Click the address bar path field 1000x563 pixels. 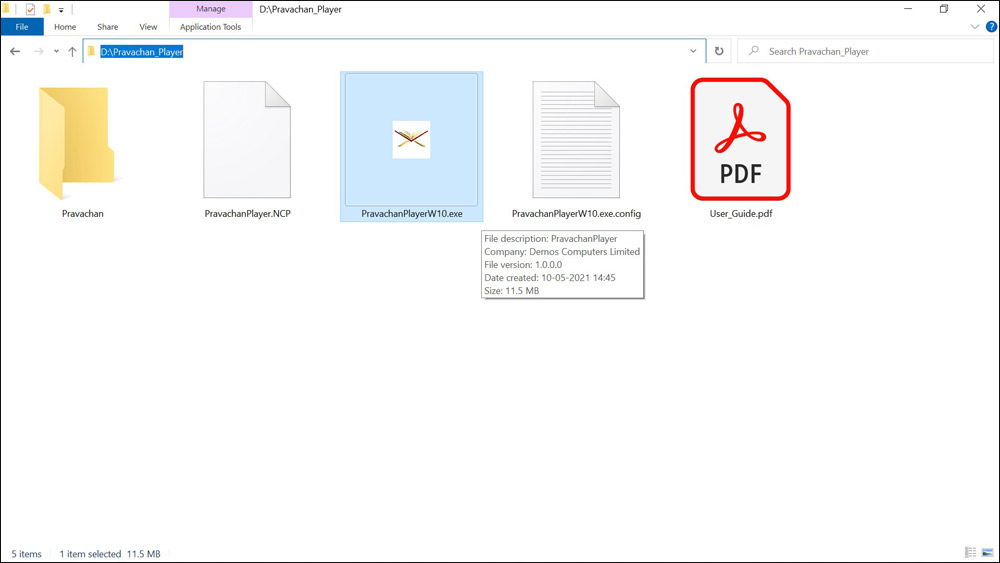point(394,51)
